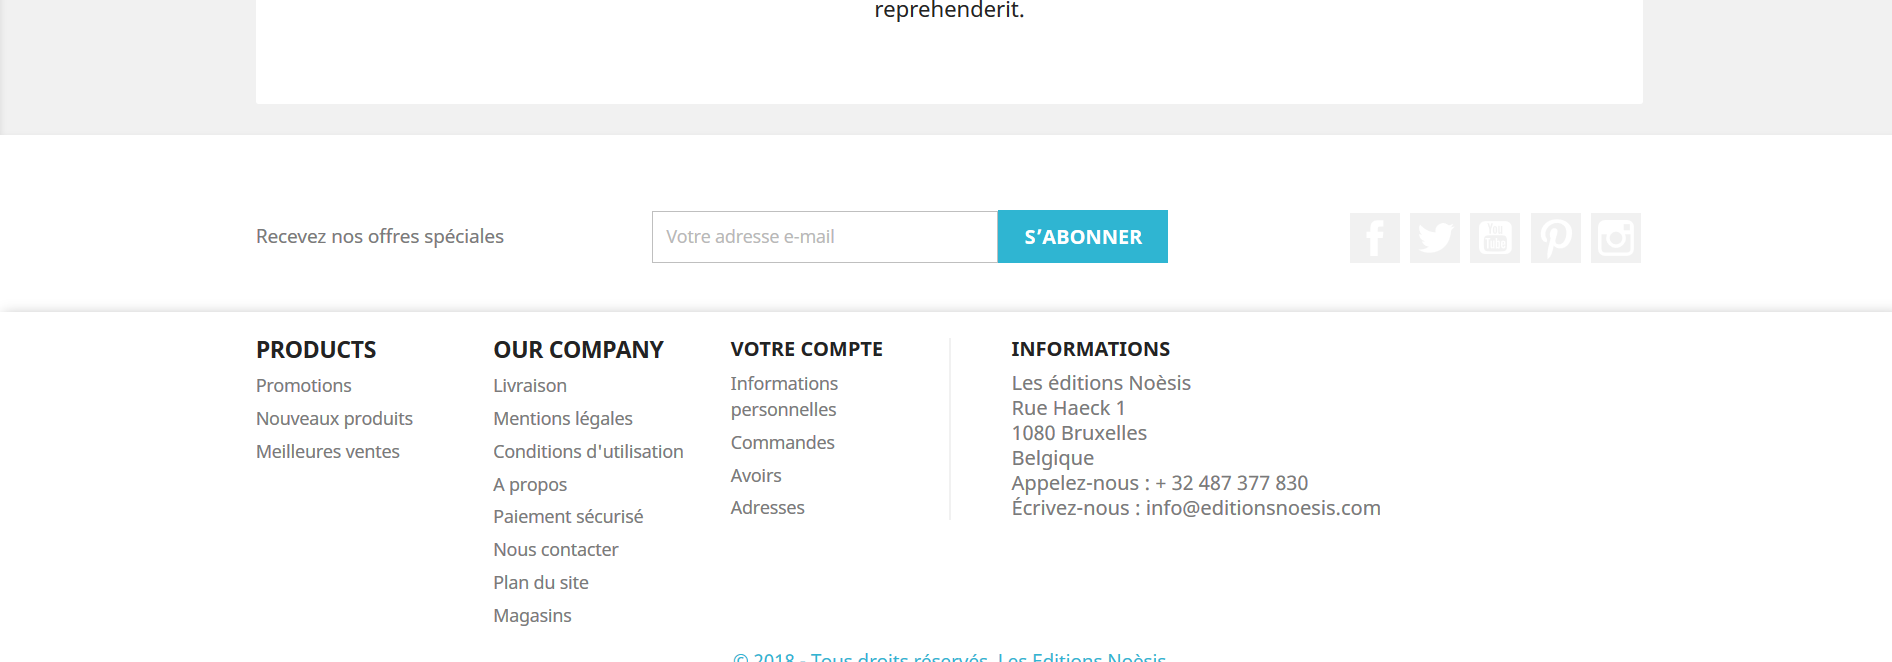Open the Promotions link

pyautogui.click(x=303, y=386)
